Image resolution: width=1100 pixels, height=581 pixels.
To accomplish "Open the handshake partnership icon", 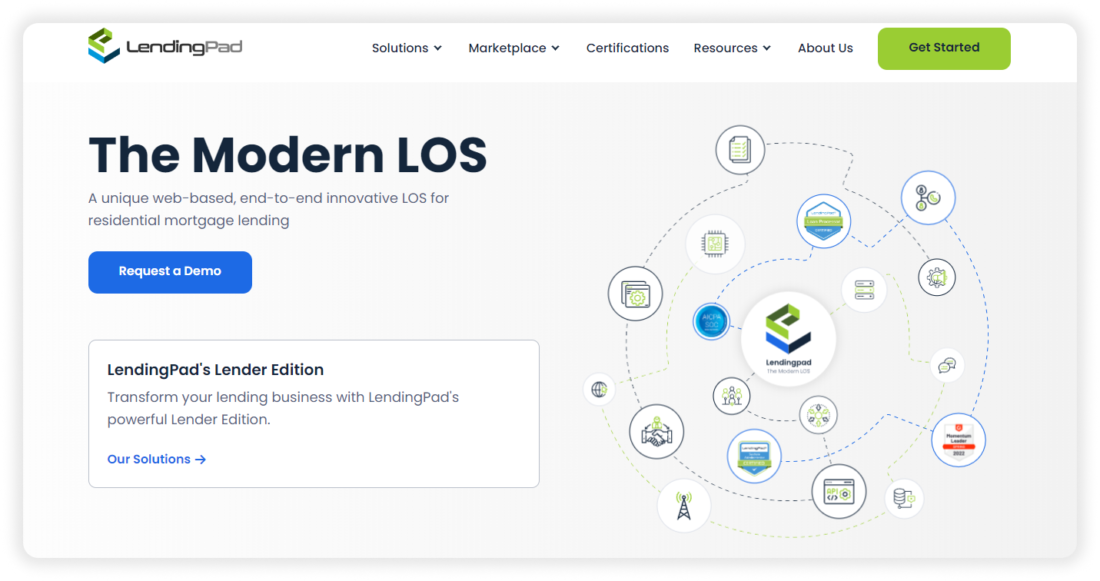I will [657, 432].
